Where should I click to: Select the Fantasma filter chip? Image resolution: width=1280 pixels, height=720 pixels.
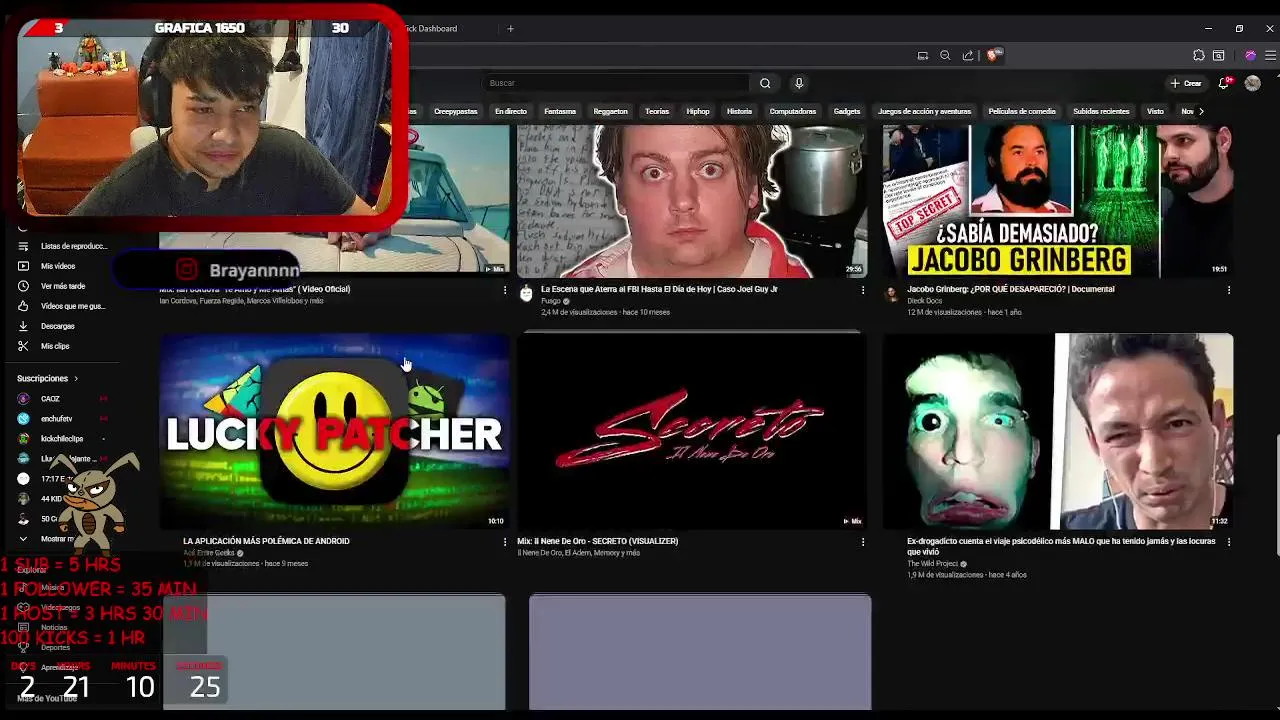(560, 111)
